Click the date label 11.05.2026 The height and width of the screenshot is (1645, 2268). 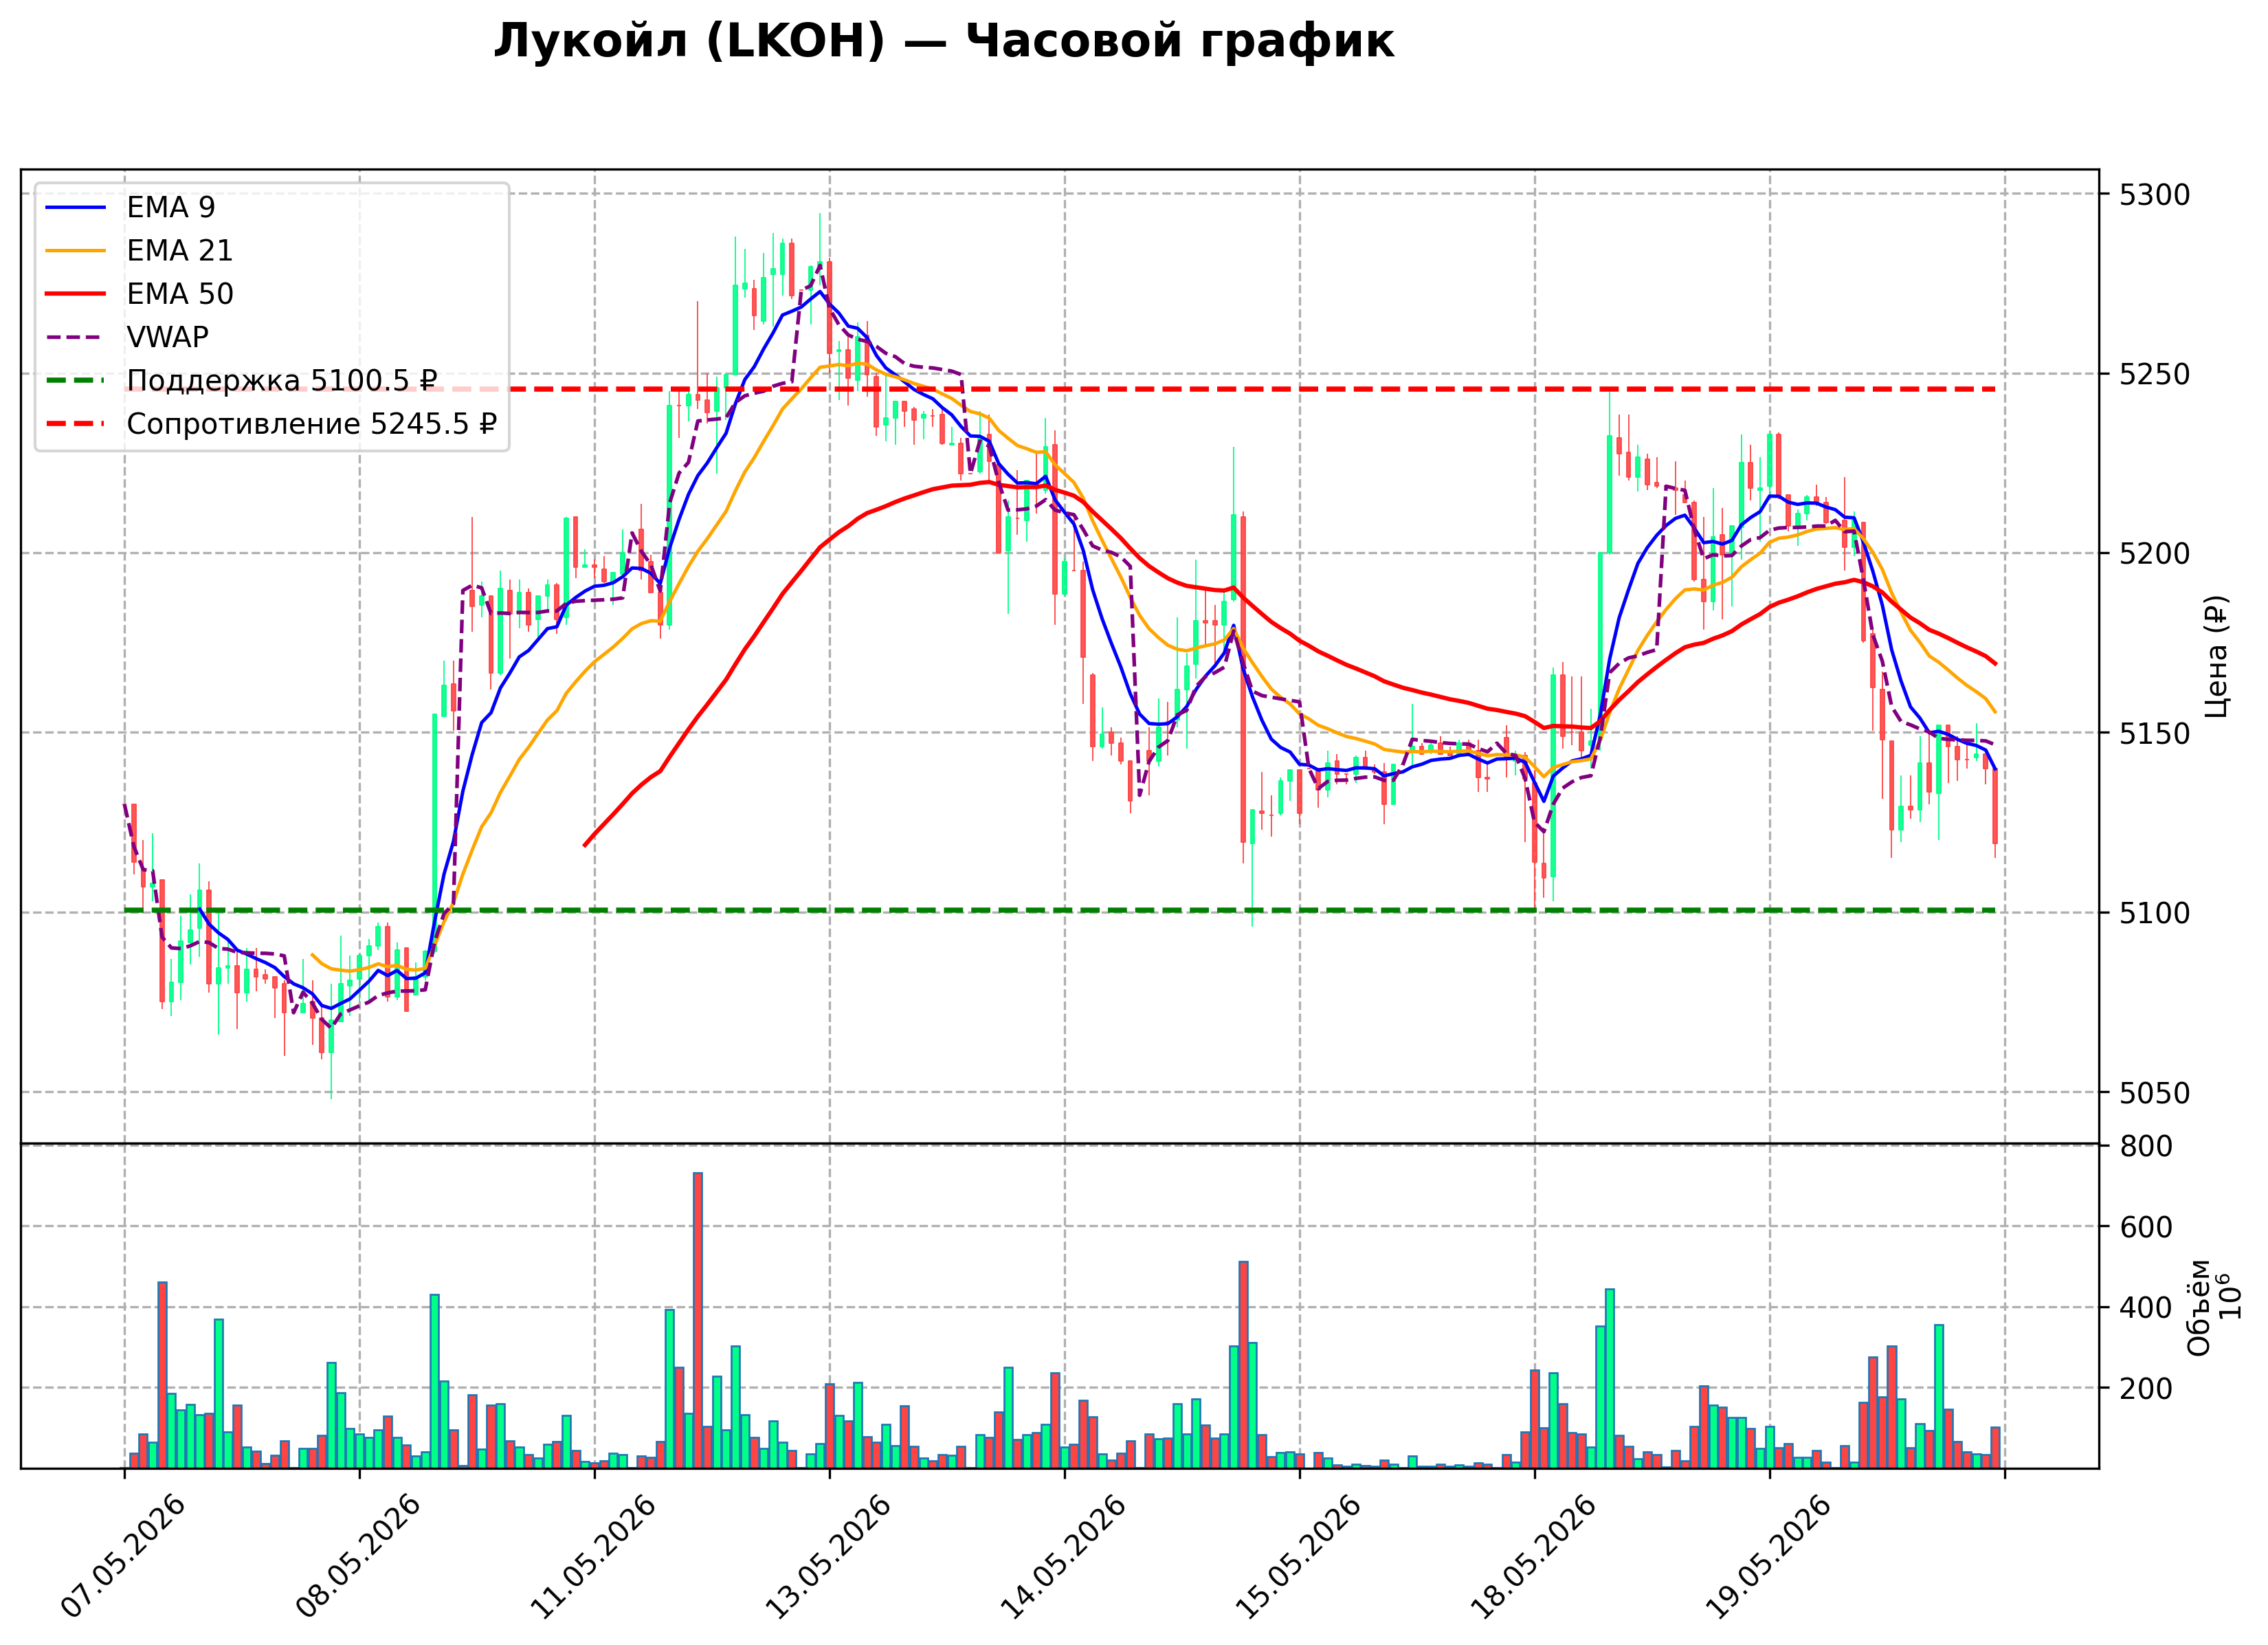[593, 1557]
